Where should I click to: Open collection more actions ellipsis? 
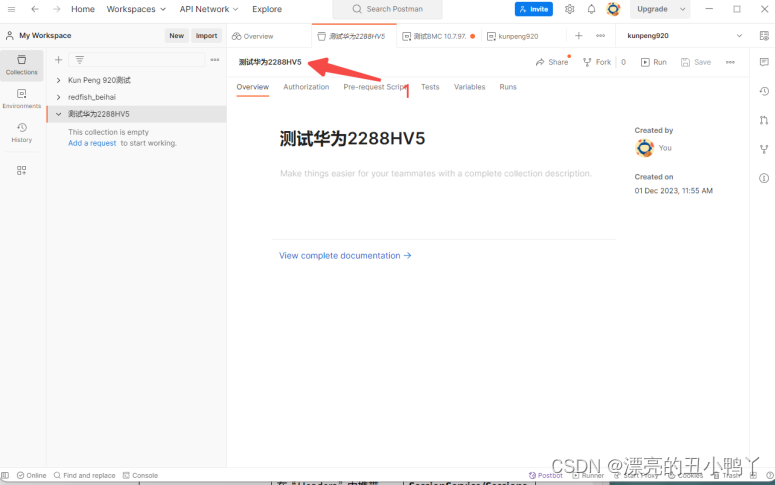[x=730, y=62]
